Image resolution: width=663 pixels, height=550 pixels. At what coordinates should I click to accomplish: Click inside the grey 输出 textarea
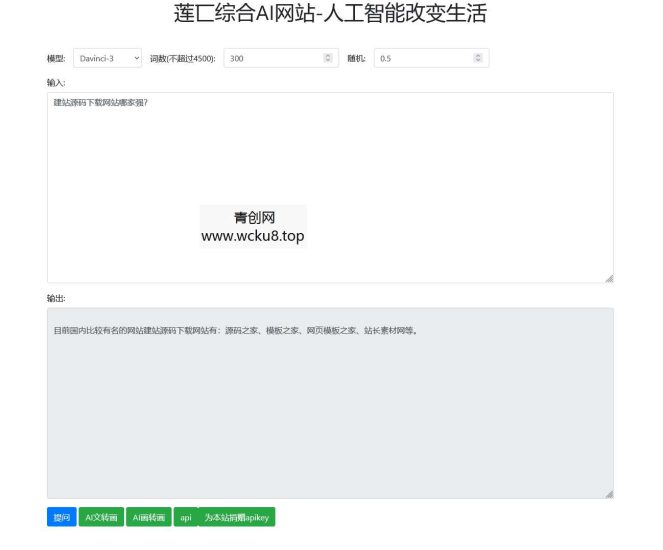click(x=330, y=403)
